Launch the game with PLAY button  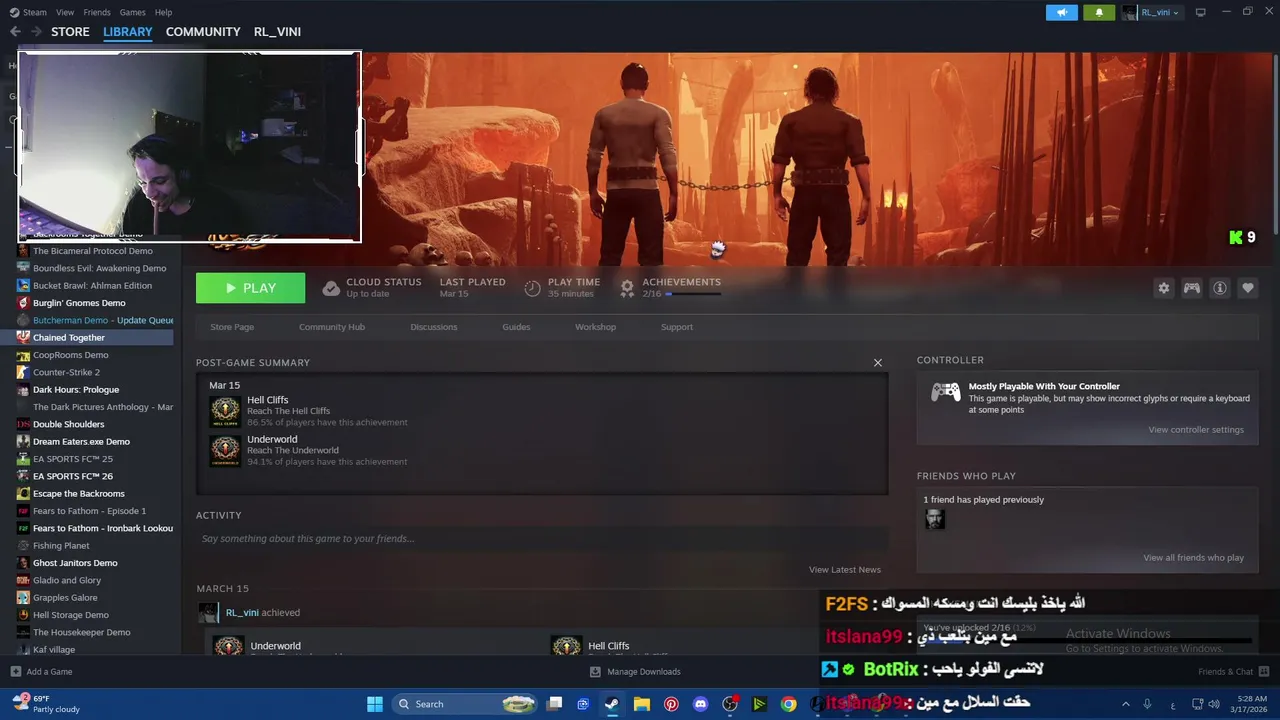250,288
